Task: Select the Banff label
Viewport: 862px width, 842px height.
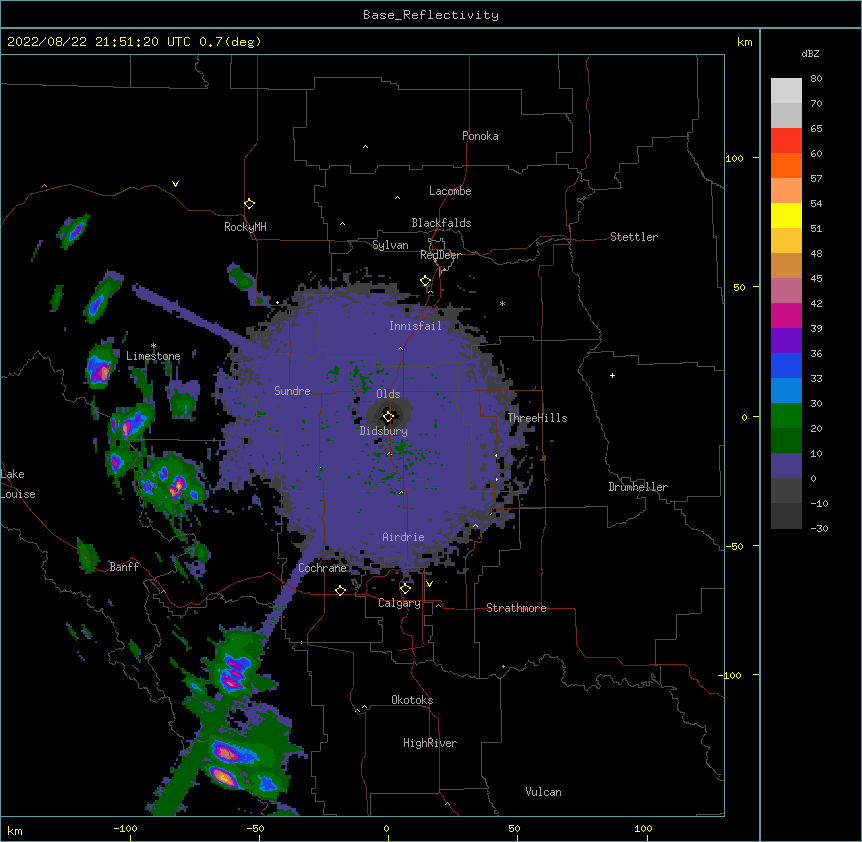Action: tap(124, 567)
